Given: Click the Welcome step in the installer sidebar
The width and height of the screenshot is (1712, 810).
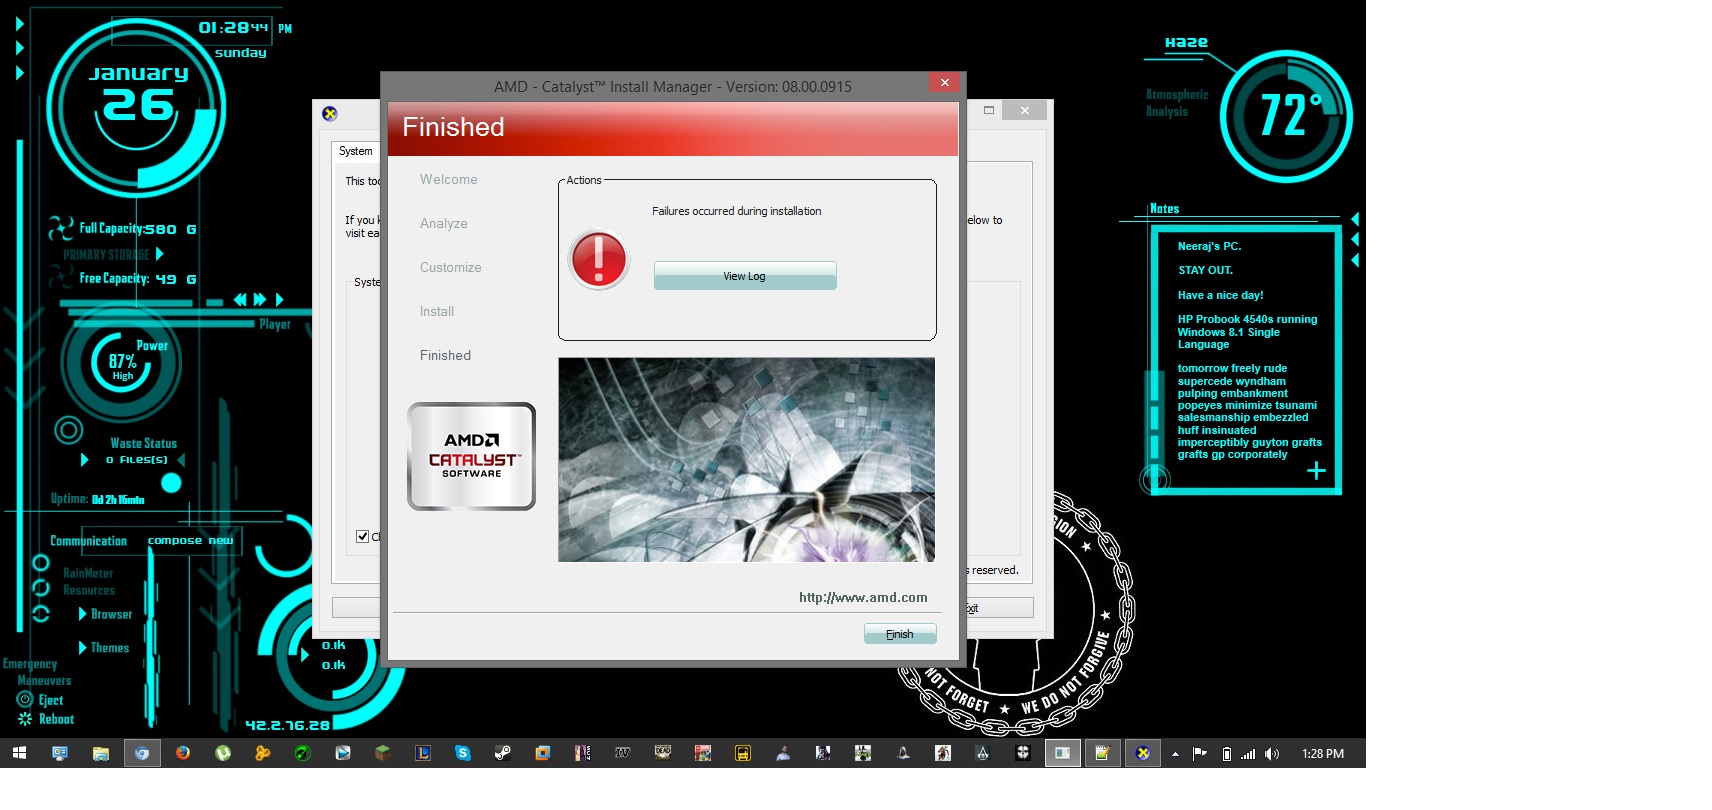Looking at the screenshot, I should 448,180.
